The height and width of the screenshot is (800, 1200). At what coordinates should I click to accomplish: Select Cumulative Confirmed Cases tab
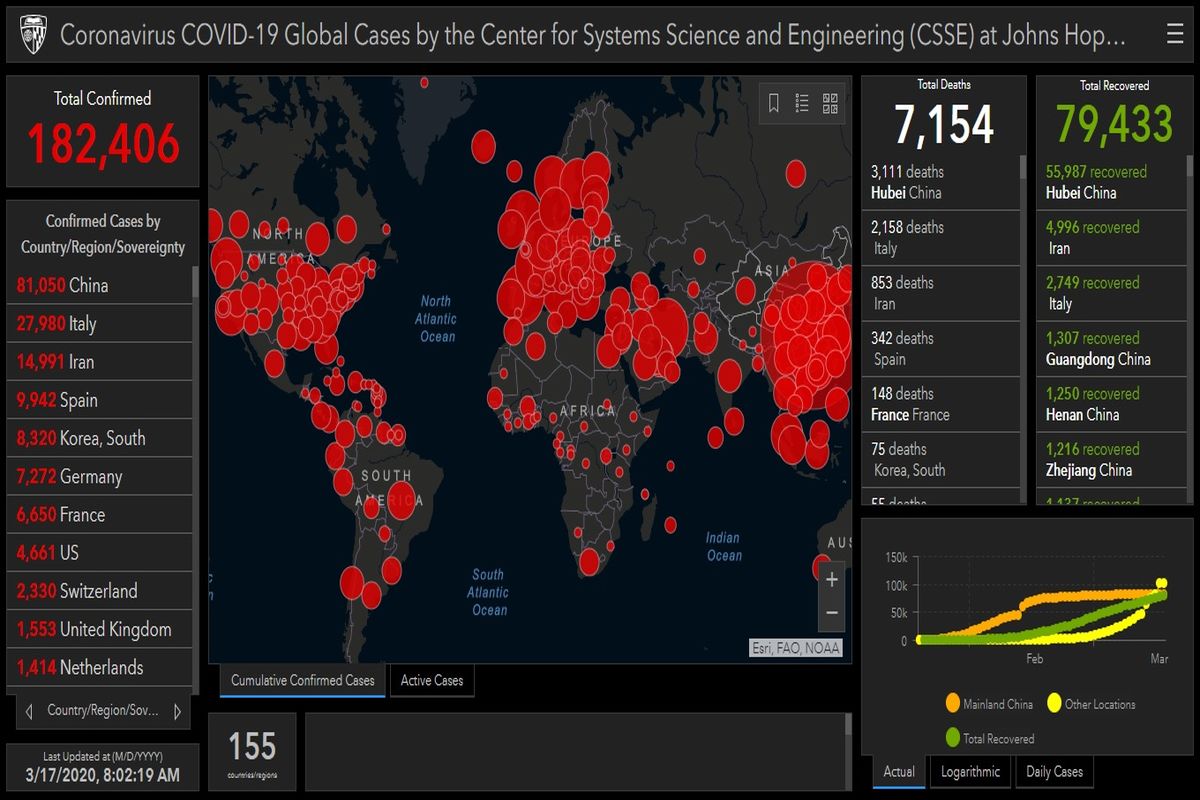(x=302, y=681)
